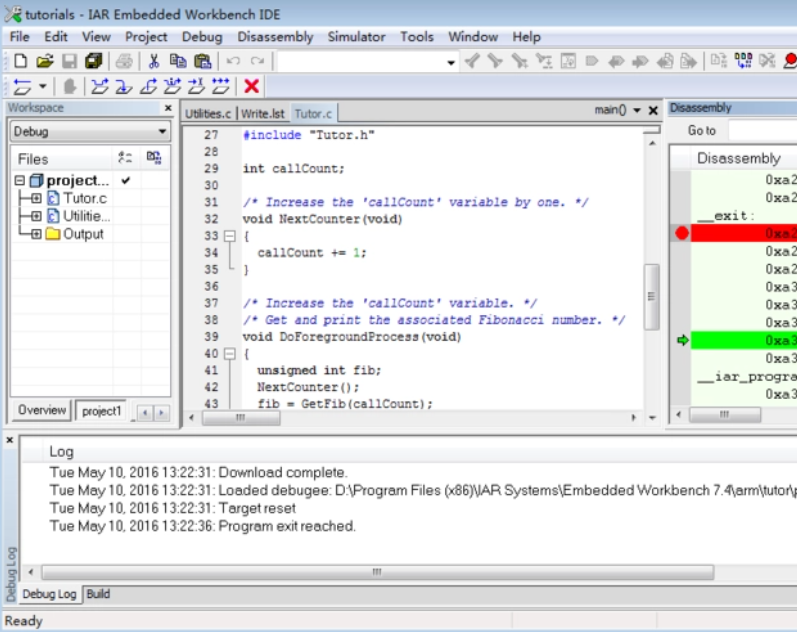This screenshot has height=632, width=797.
Task: Toggle the red breakpoint in Disassembly
Action: pyautogui.click(x=682, y=233)
